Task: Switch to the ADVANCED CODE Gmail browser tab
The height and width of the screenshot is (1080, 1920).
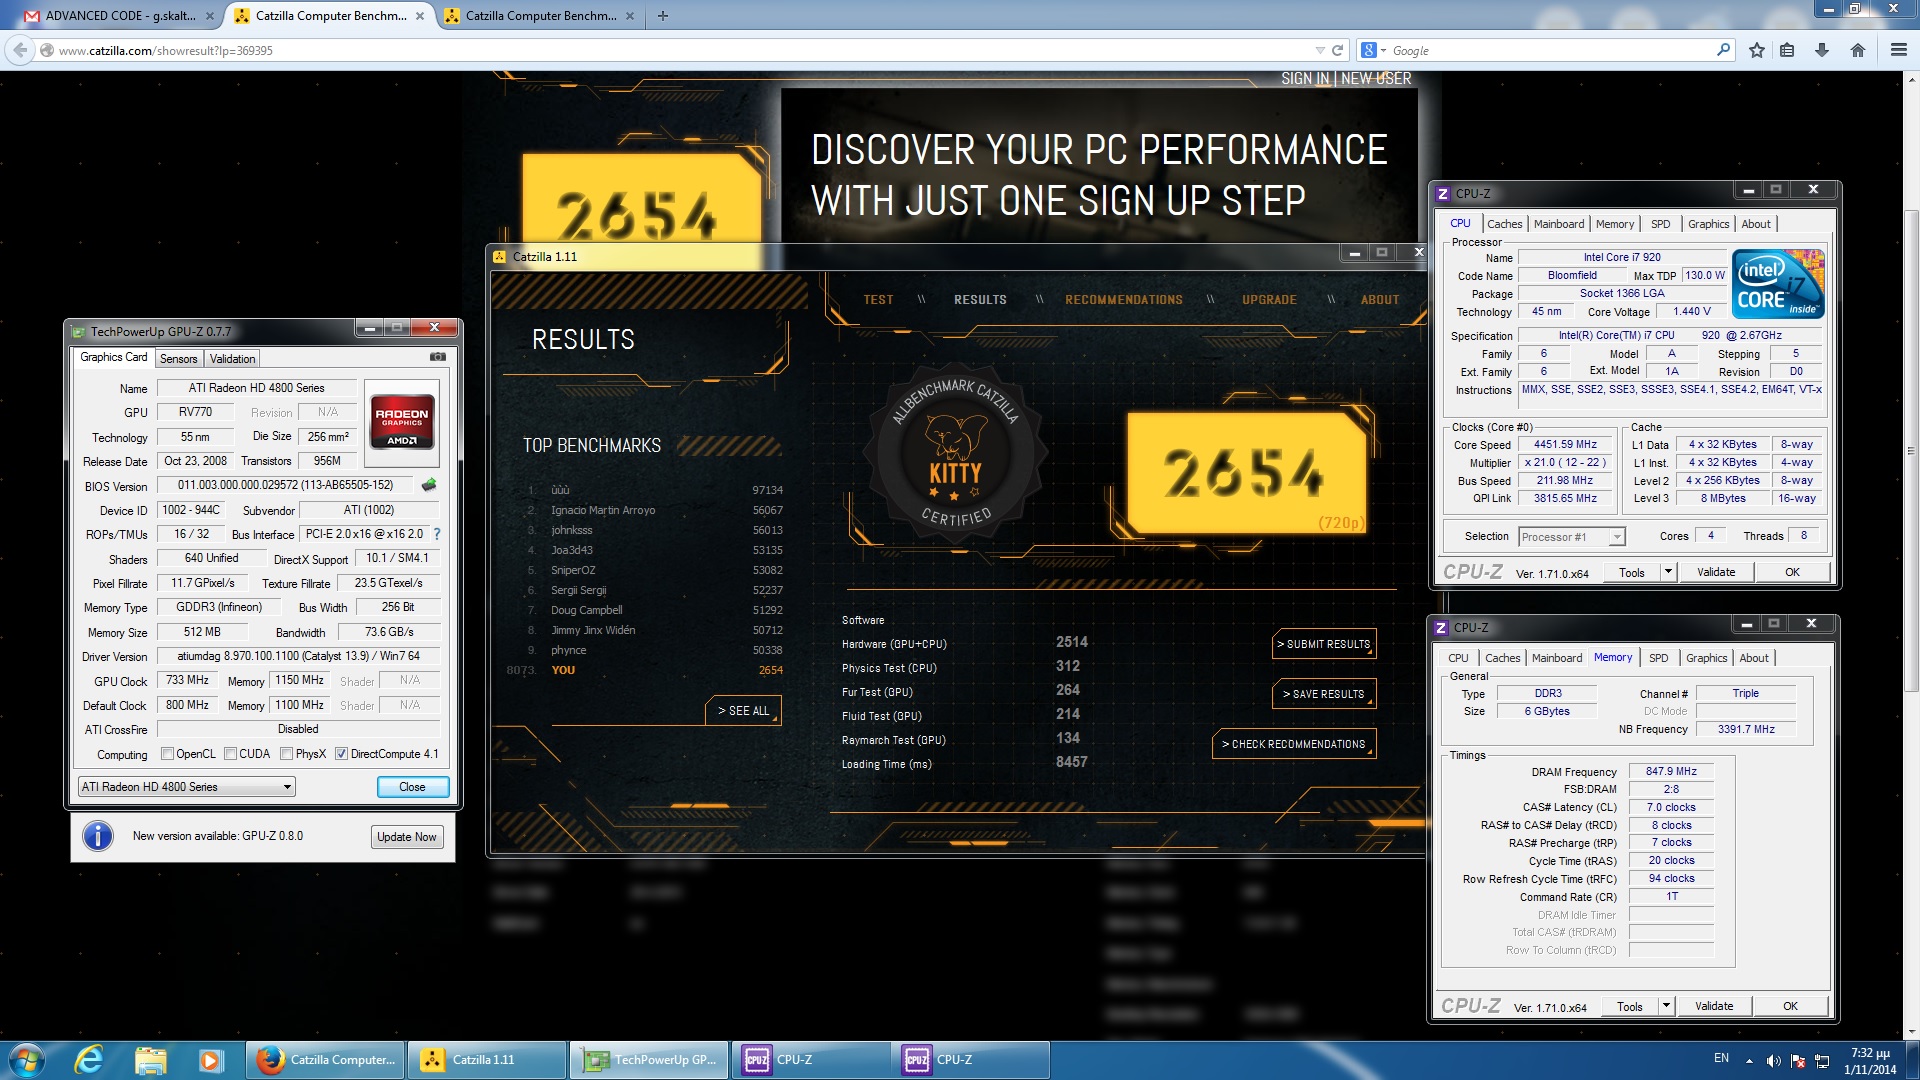Action: pos(119,16)
